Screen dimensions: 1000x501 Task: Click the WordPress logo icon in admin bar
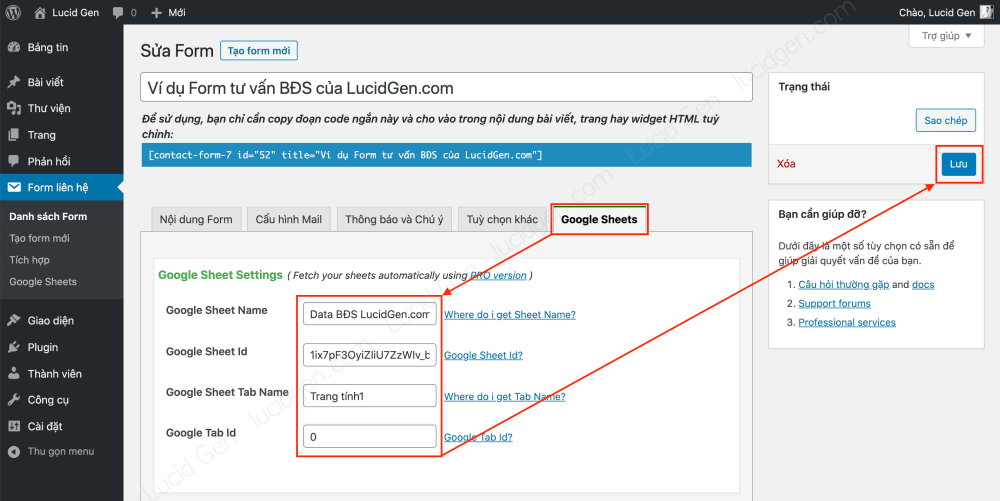[x=13, y=13]
